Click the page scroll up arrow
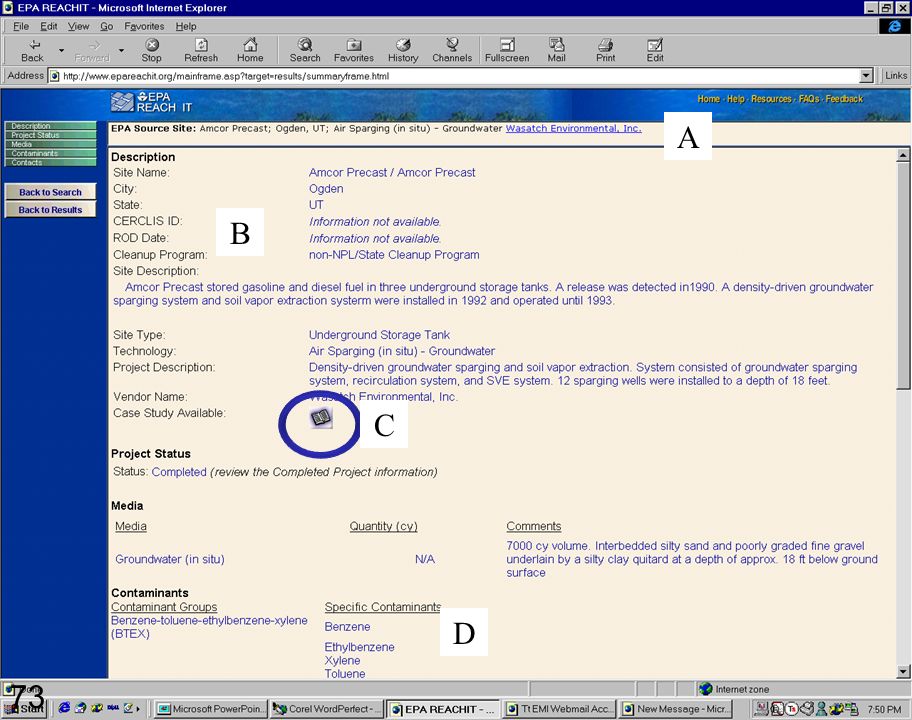 tap(903, 155)
